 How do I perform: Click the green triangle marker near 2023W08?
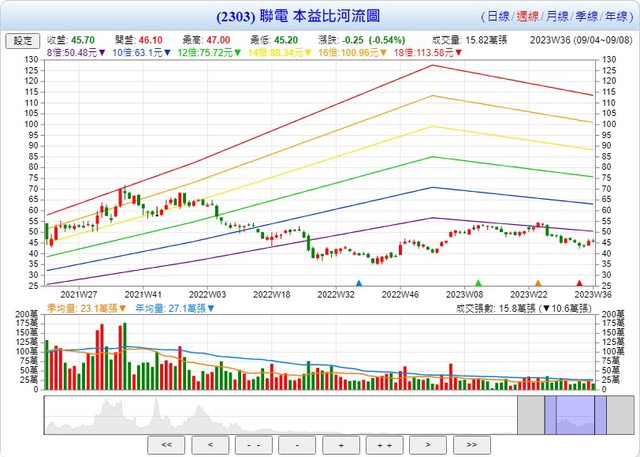pos(478,284)
